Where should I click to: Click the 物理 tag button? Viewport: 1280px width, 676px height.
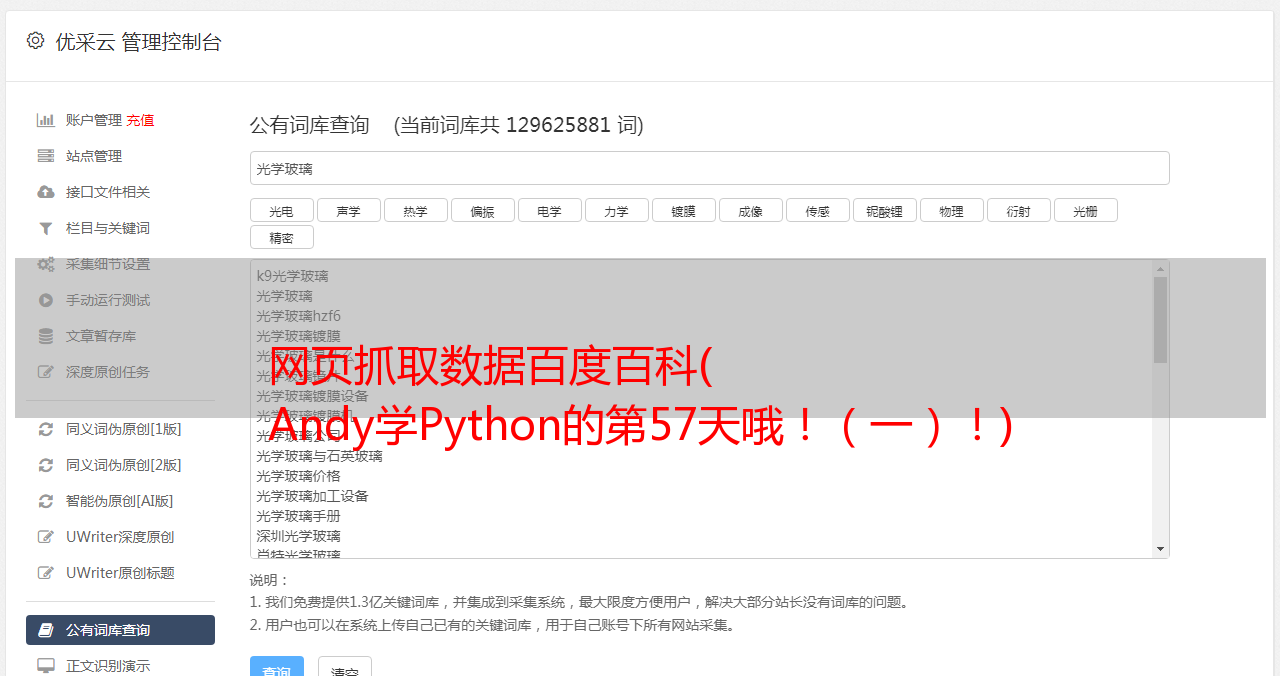[x=952, y=210]
